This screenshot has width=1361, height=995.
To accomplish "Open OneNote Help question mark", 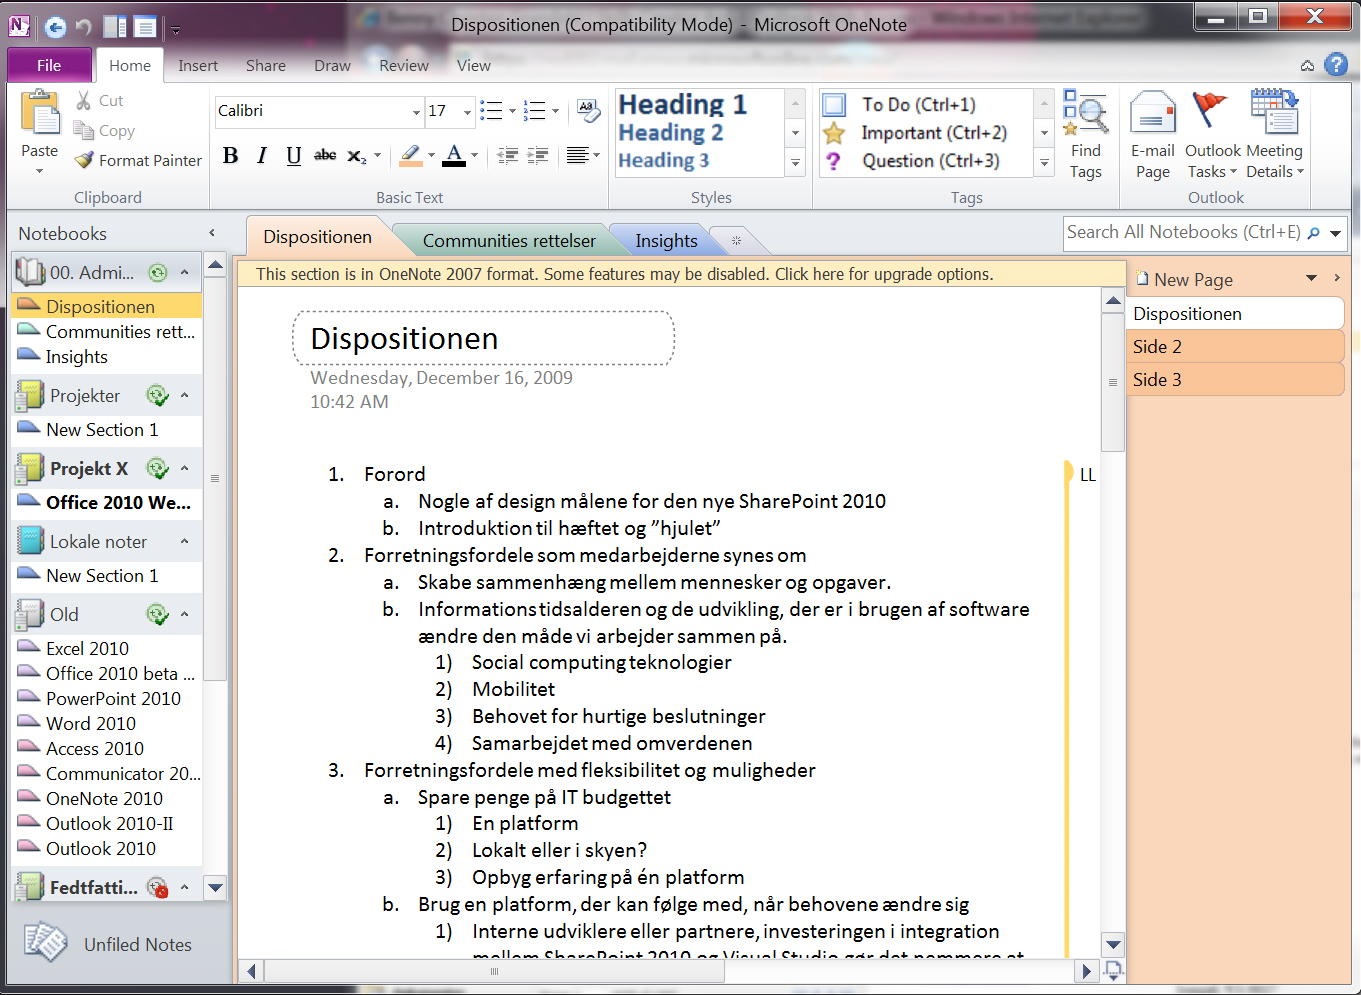I will click(1336, 65).
